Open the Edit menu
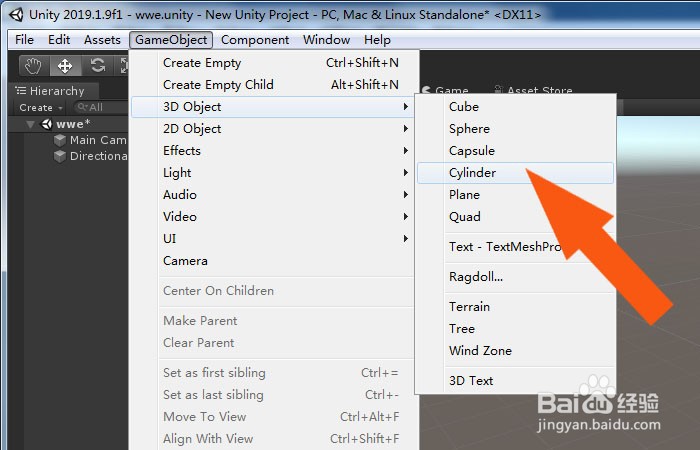This screenshot has width=700, height=450. (x=59, y=40)
